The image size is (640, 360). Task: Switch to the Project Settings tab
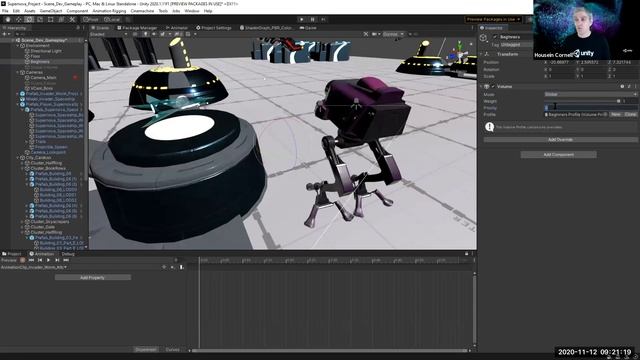point(213,28)
